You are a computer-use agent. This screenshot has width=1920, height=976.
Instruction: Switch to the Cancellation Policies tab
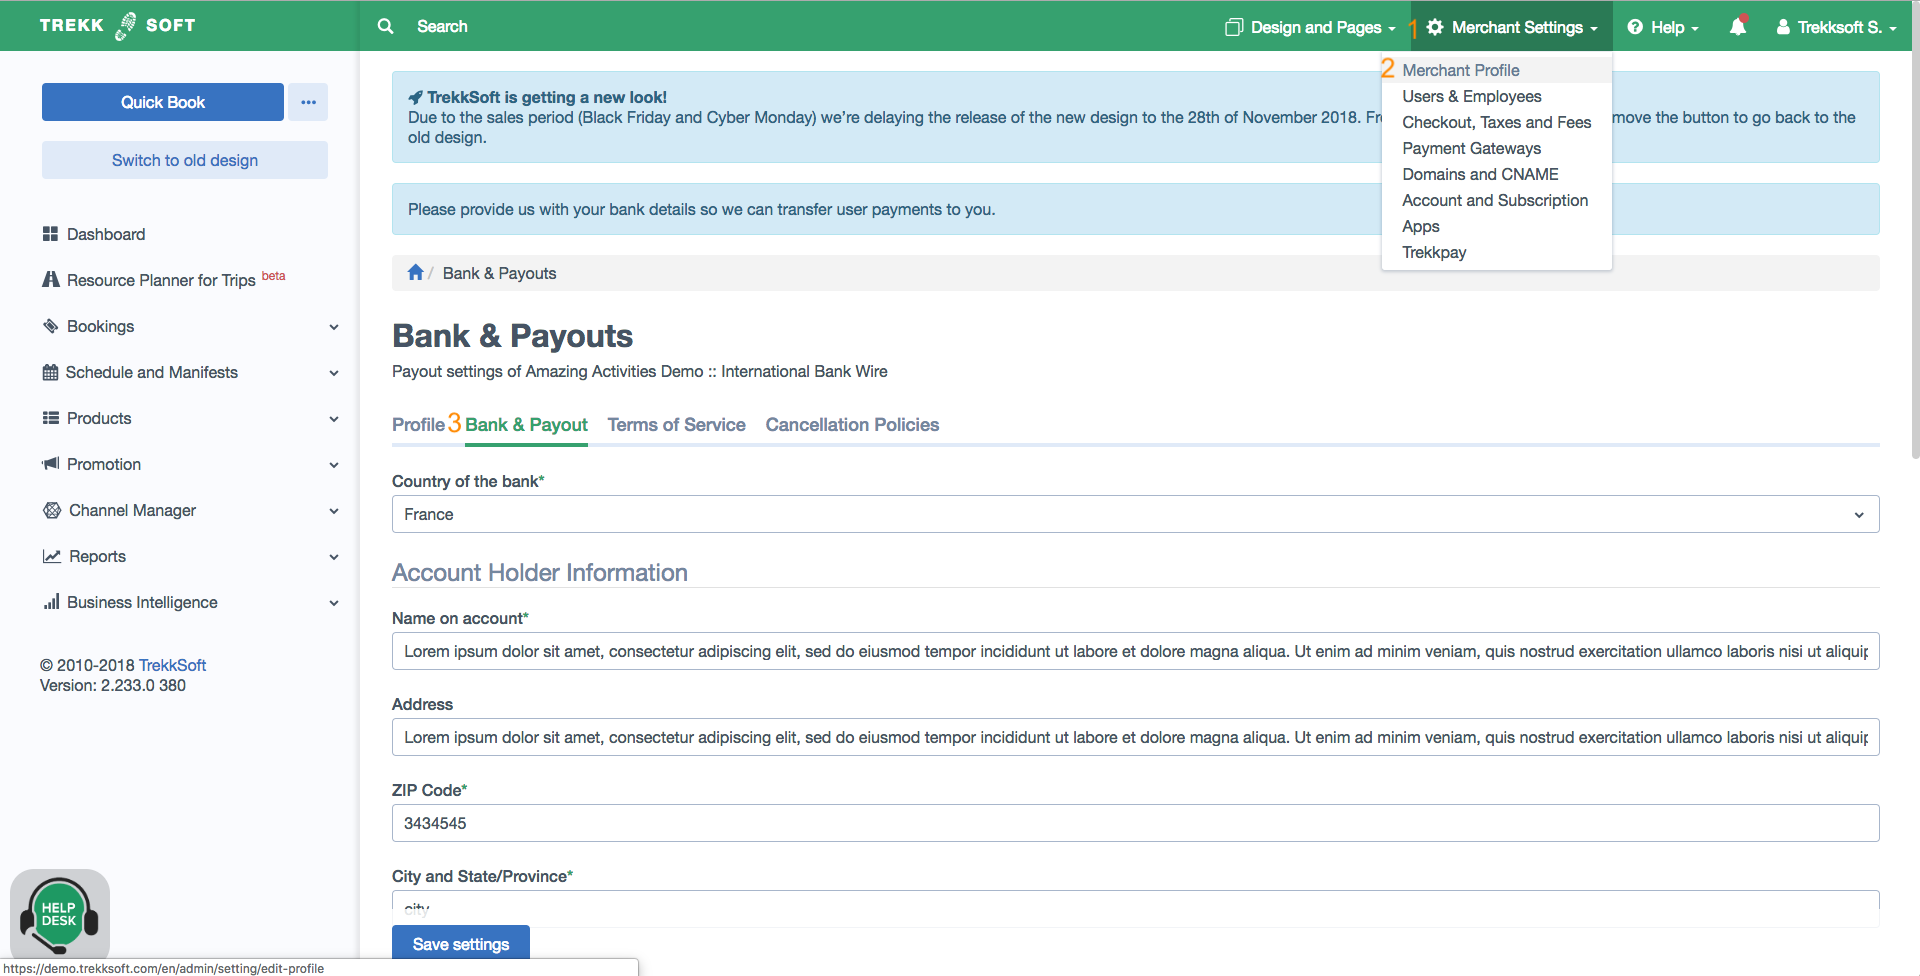pos(852,424)
